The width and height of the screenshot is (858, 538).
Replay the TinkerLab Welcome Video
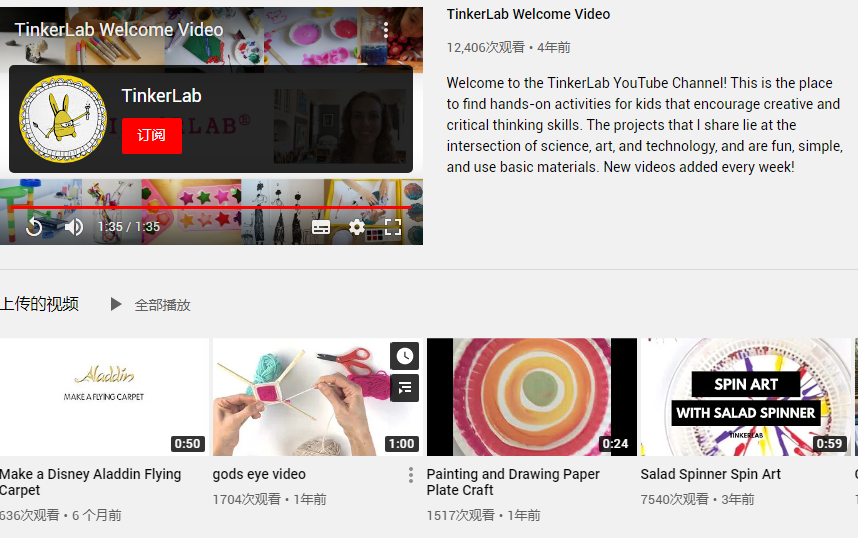pyautogui.click(x=34, y=227)
